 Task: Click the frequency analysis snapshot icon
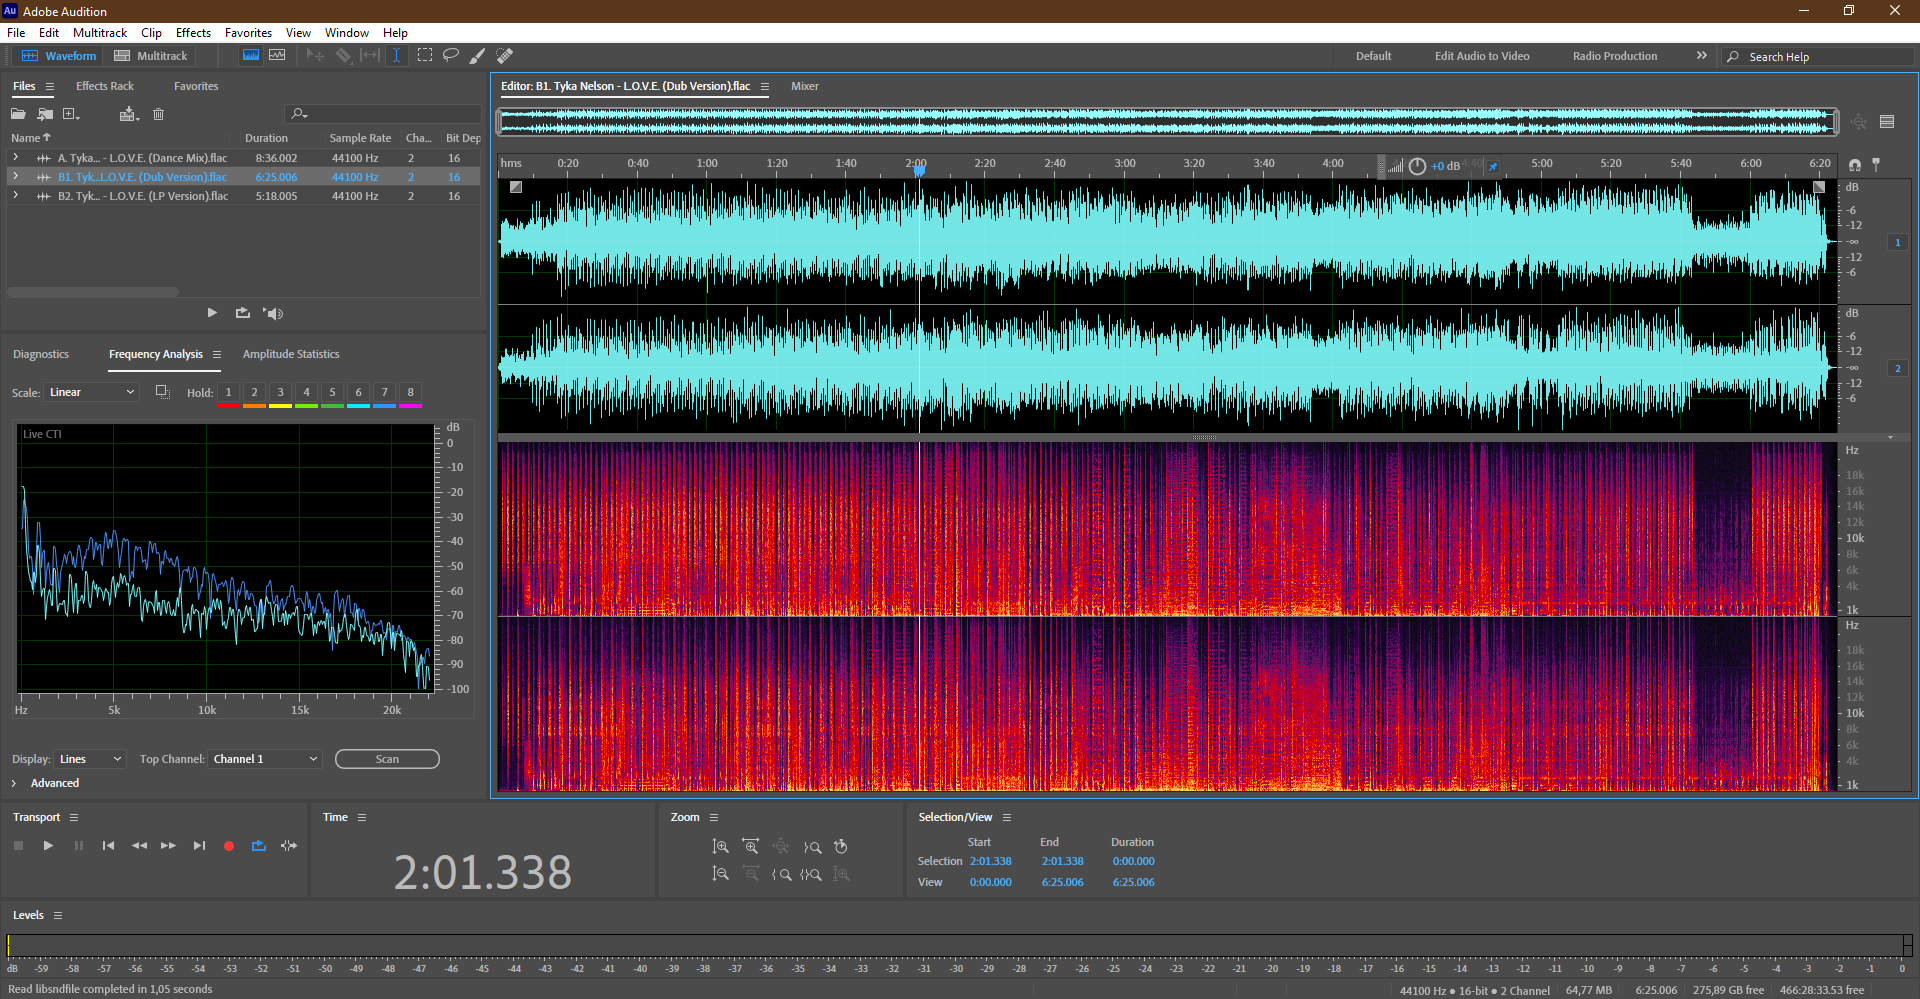162,392
